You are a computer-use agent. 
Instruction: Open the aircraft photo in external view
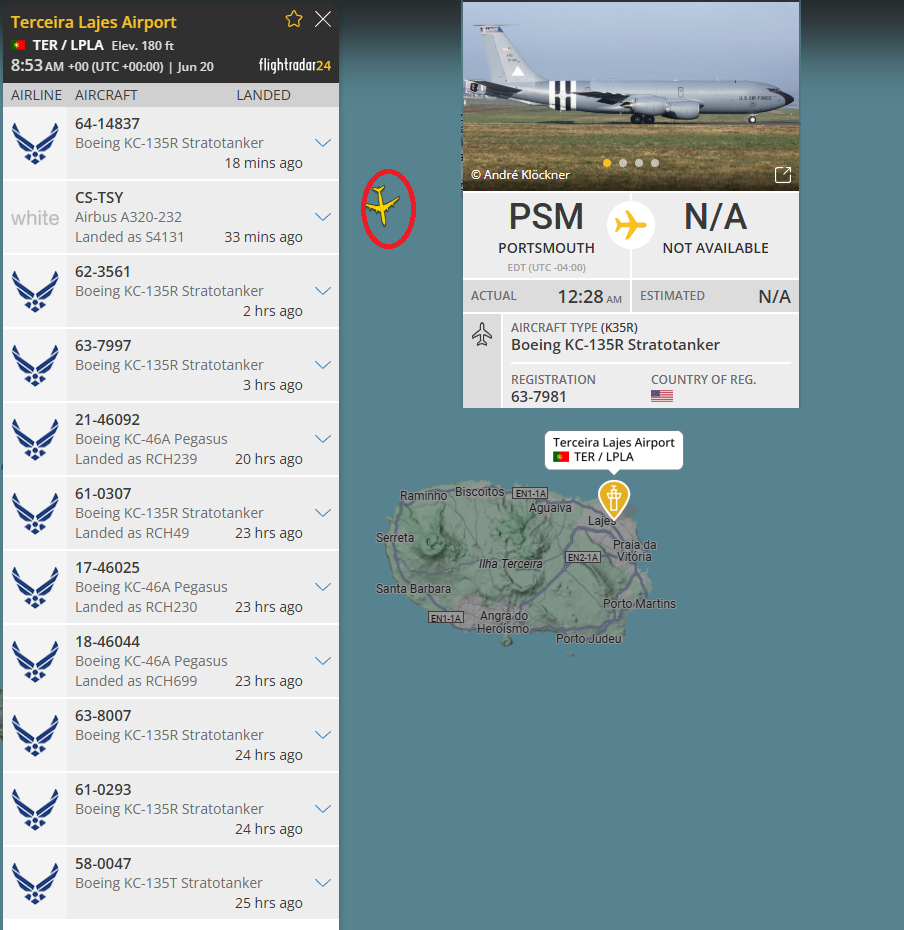[783, 174]
